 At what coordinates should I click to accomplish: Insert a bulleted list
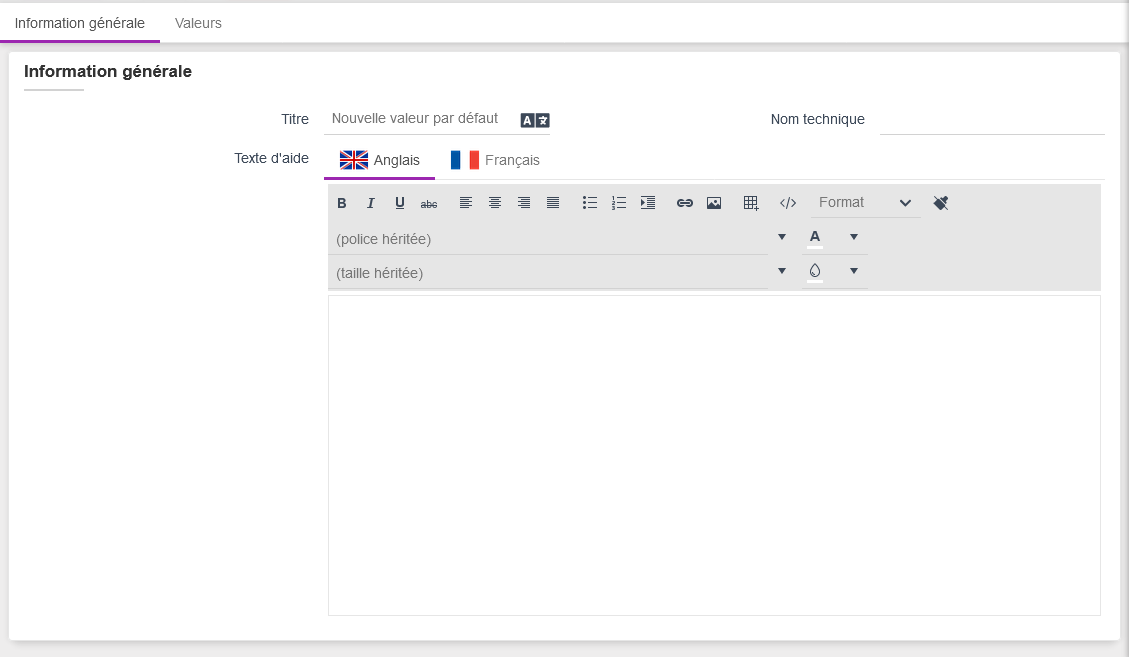pos(590,203)
